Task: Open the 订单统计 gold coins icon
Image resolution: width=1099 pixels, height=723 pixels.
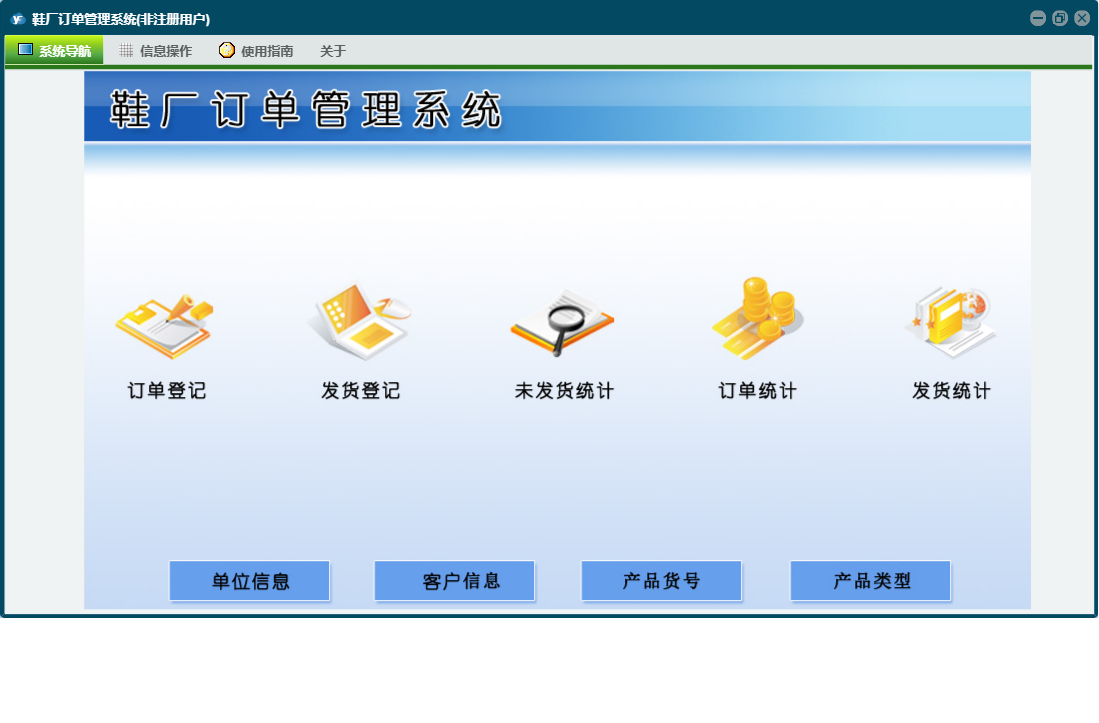Action: coord(758,318)
